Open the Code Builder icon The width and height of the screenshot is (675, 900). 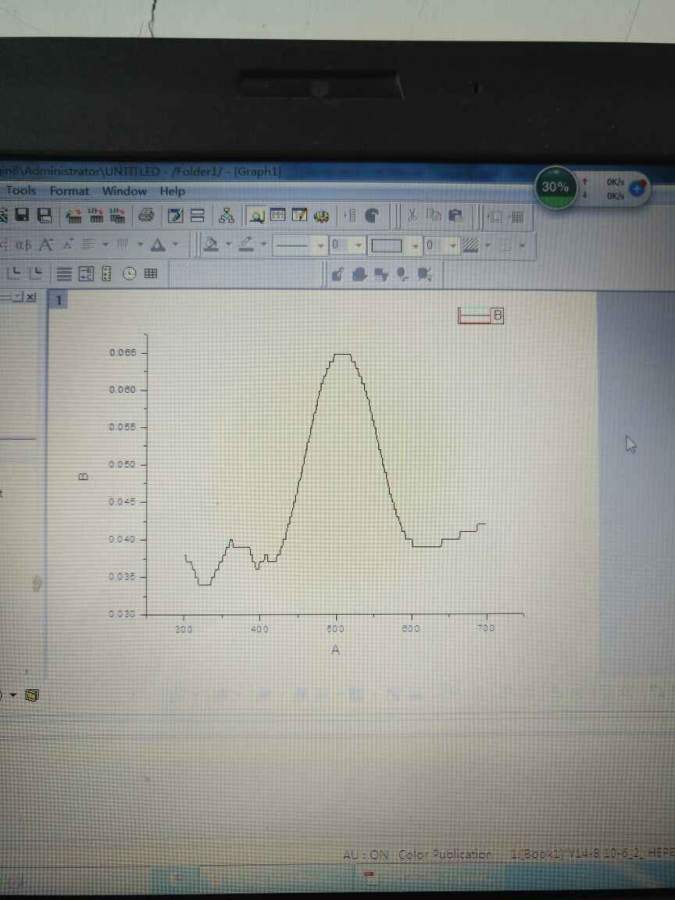click(299, 215)
